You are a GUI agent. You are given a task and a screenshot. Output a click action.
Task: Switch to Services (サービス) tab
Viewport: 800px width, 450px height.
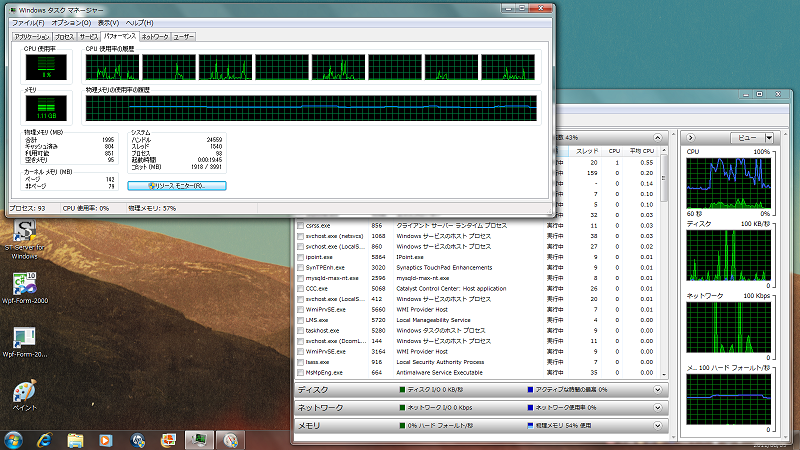coord(88,37)
